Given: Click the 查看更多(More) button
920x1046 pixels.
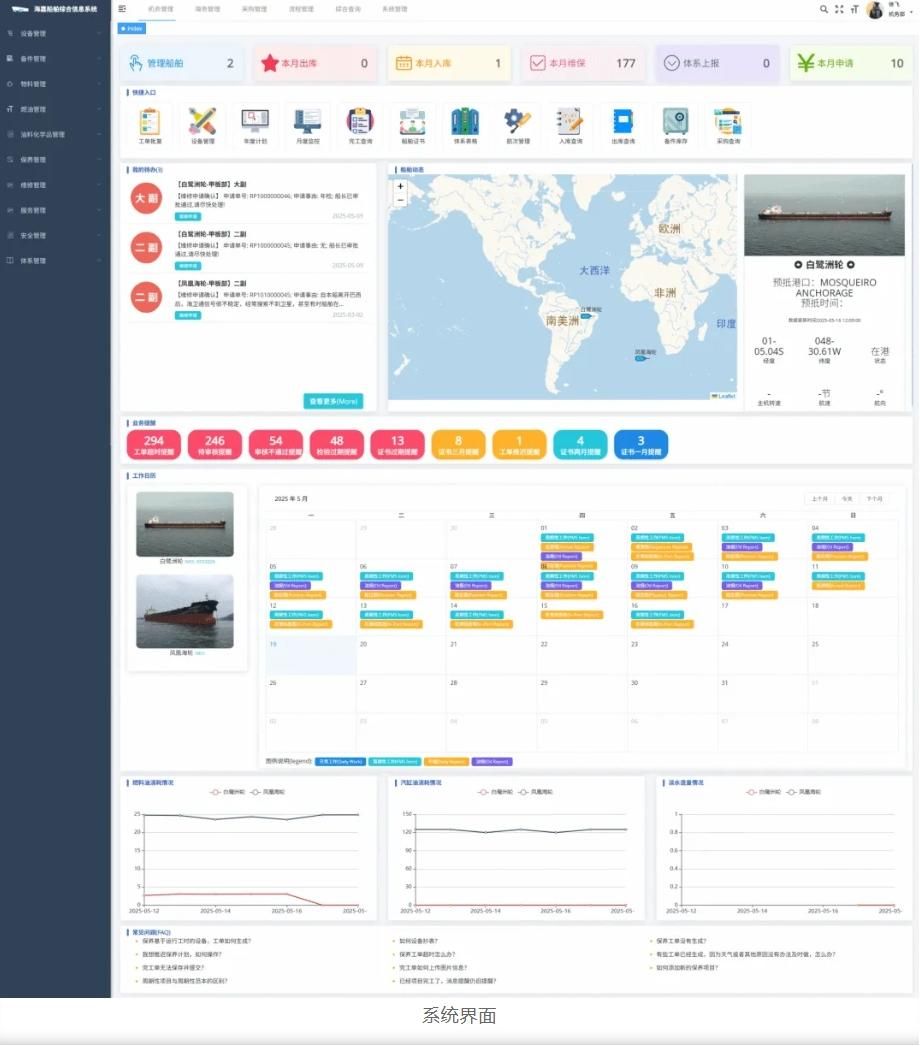Looking at the screenshot, I should 333,401.
